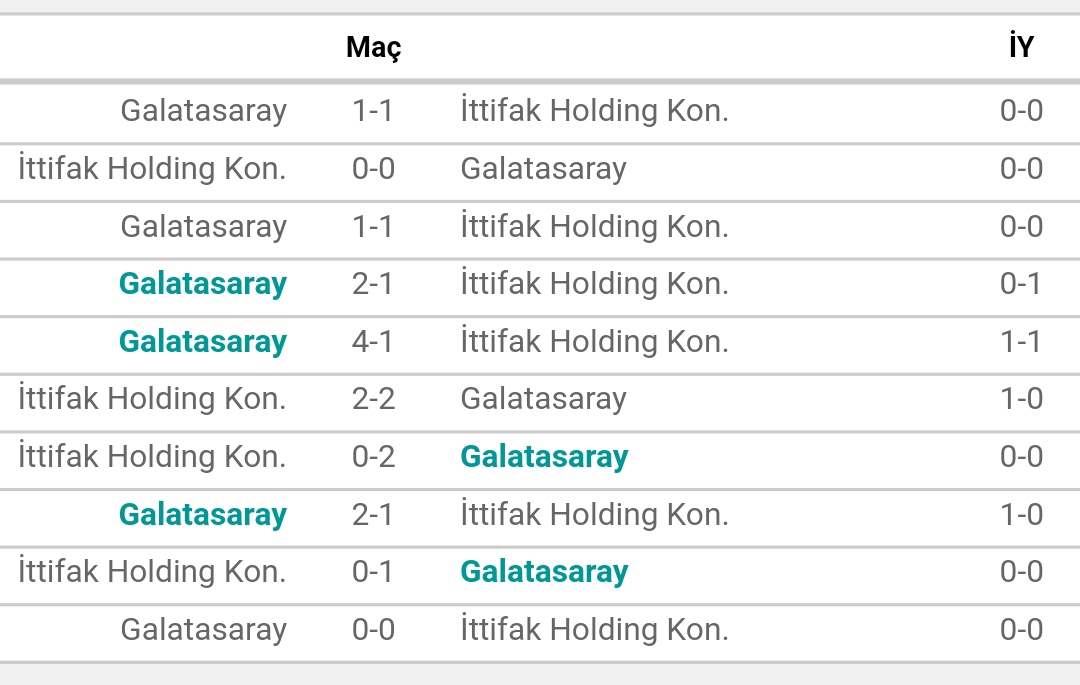Select the 1-1 score in the first row
Screen dimensions: 1080x685
373,110
